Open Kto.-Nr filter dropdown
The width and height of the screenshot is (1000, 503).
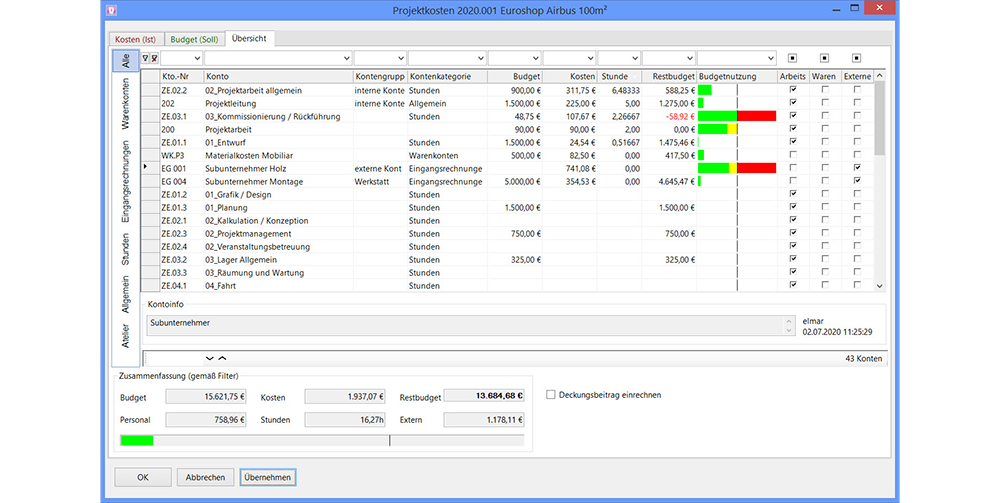(x=197, y=58)
